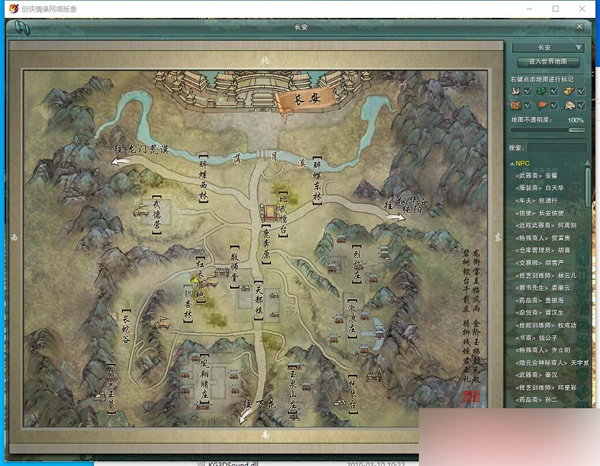Click the 长蛇谷 label on the map
The image size is (600, 466).
pyautogui.click(x=126, y=326)
